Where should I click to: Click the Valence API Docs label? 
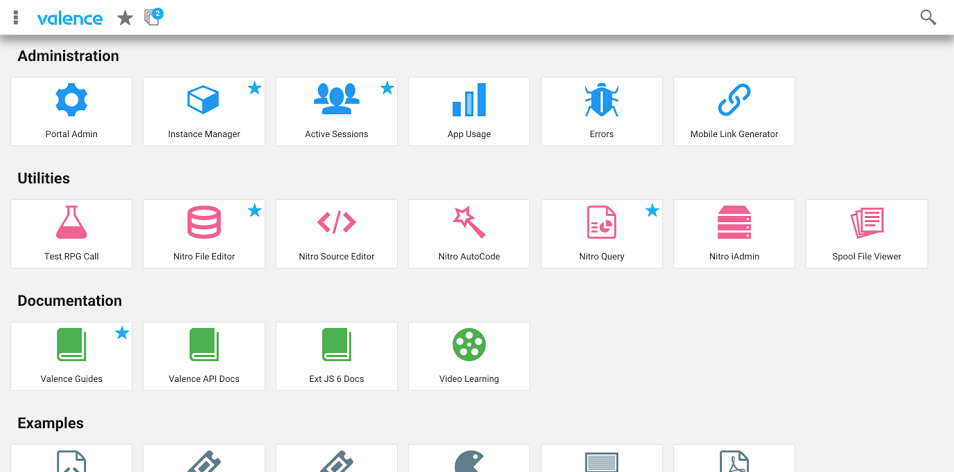coord(204,379)
